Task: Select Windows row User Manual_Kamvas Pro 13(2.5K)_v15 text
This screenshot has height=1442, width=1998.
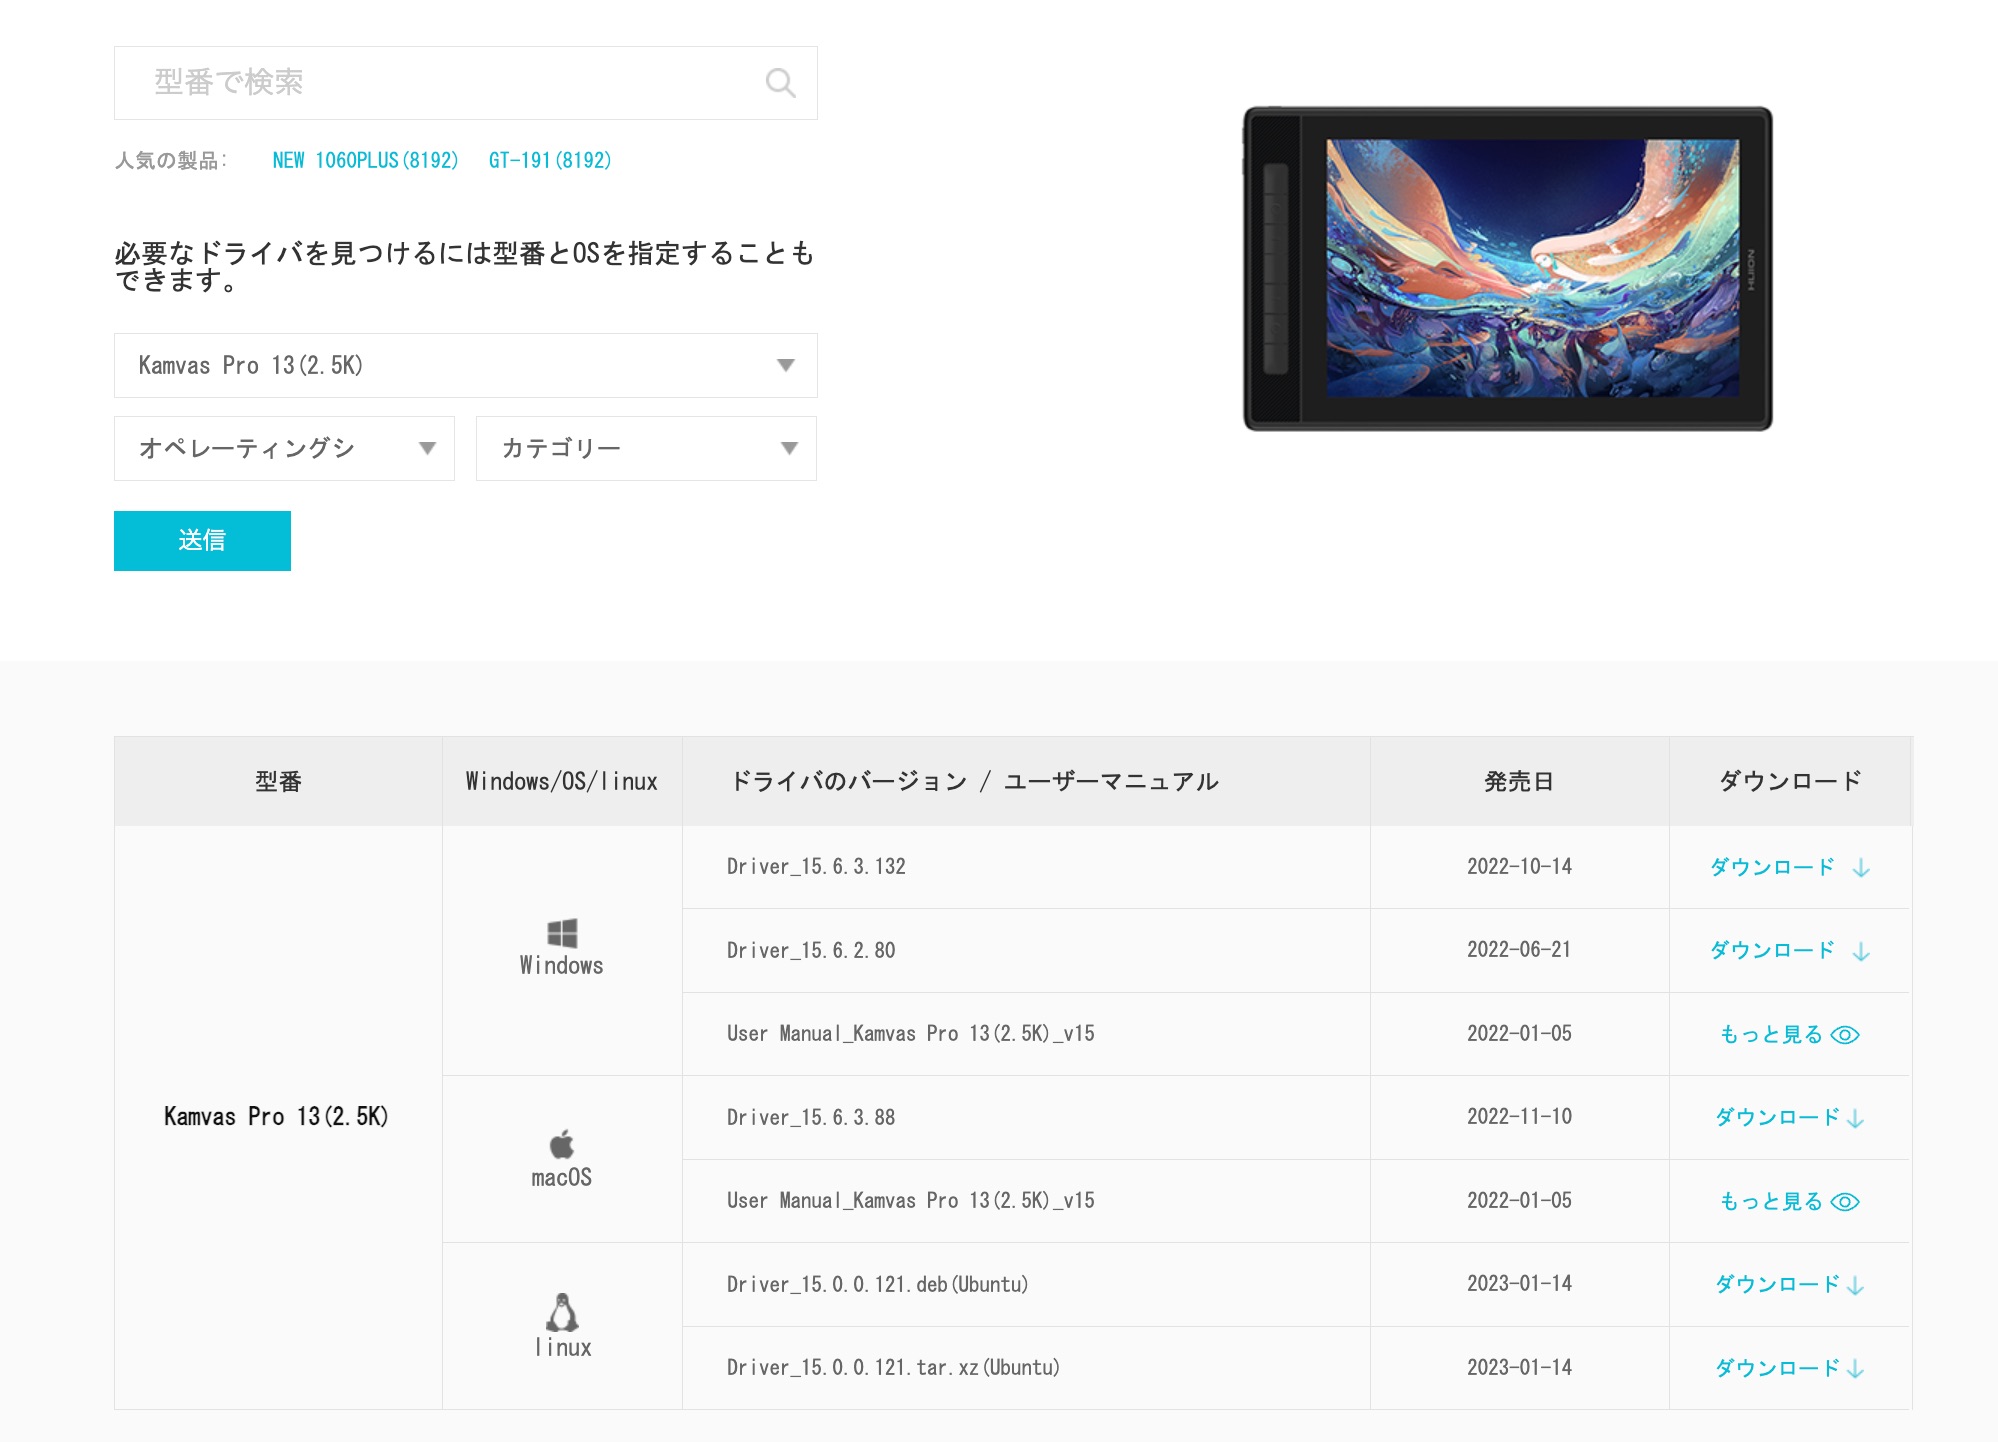Action: 911,1034
